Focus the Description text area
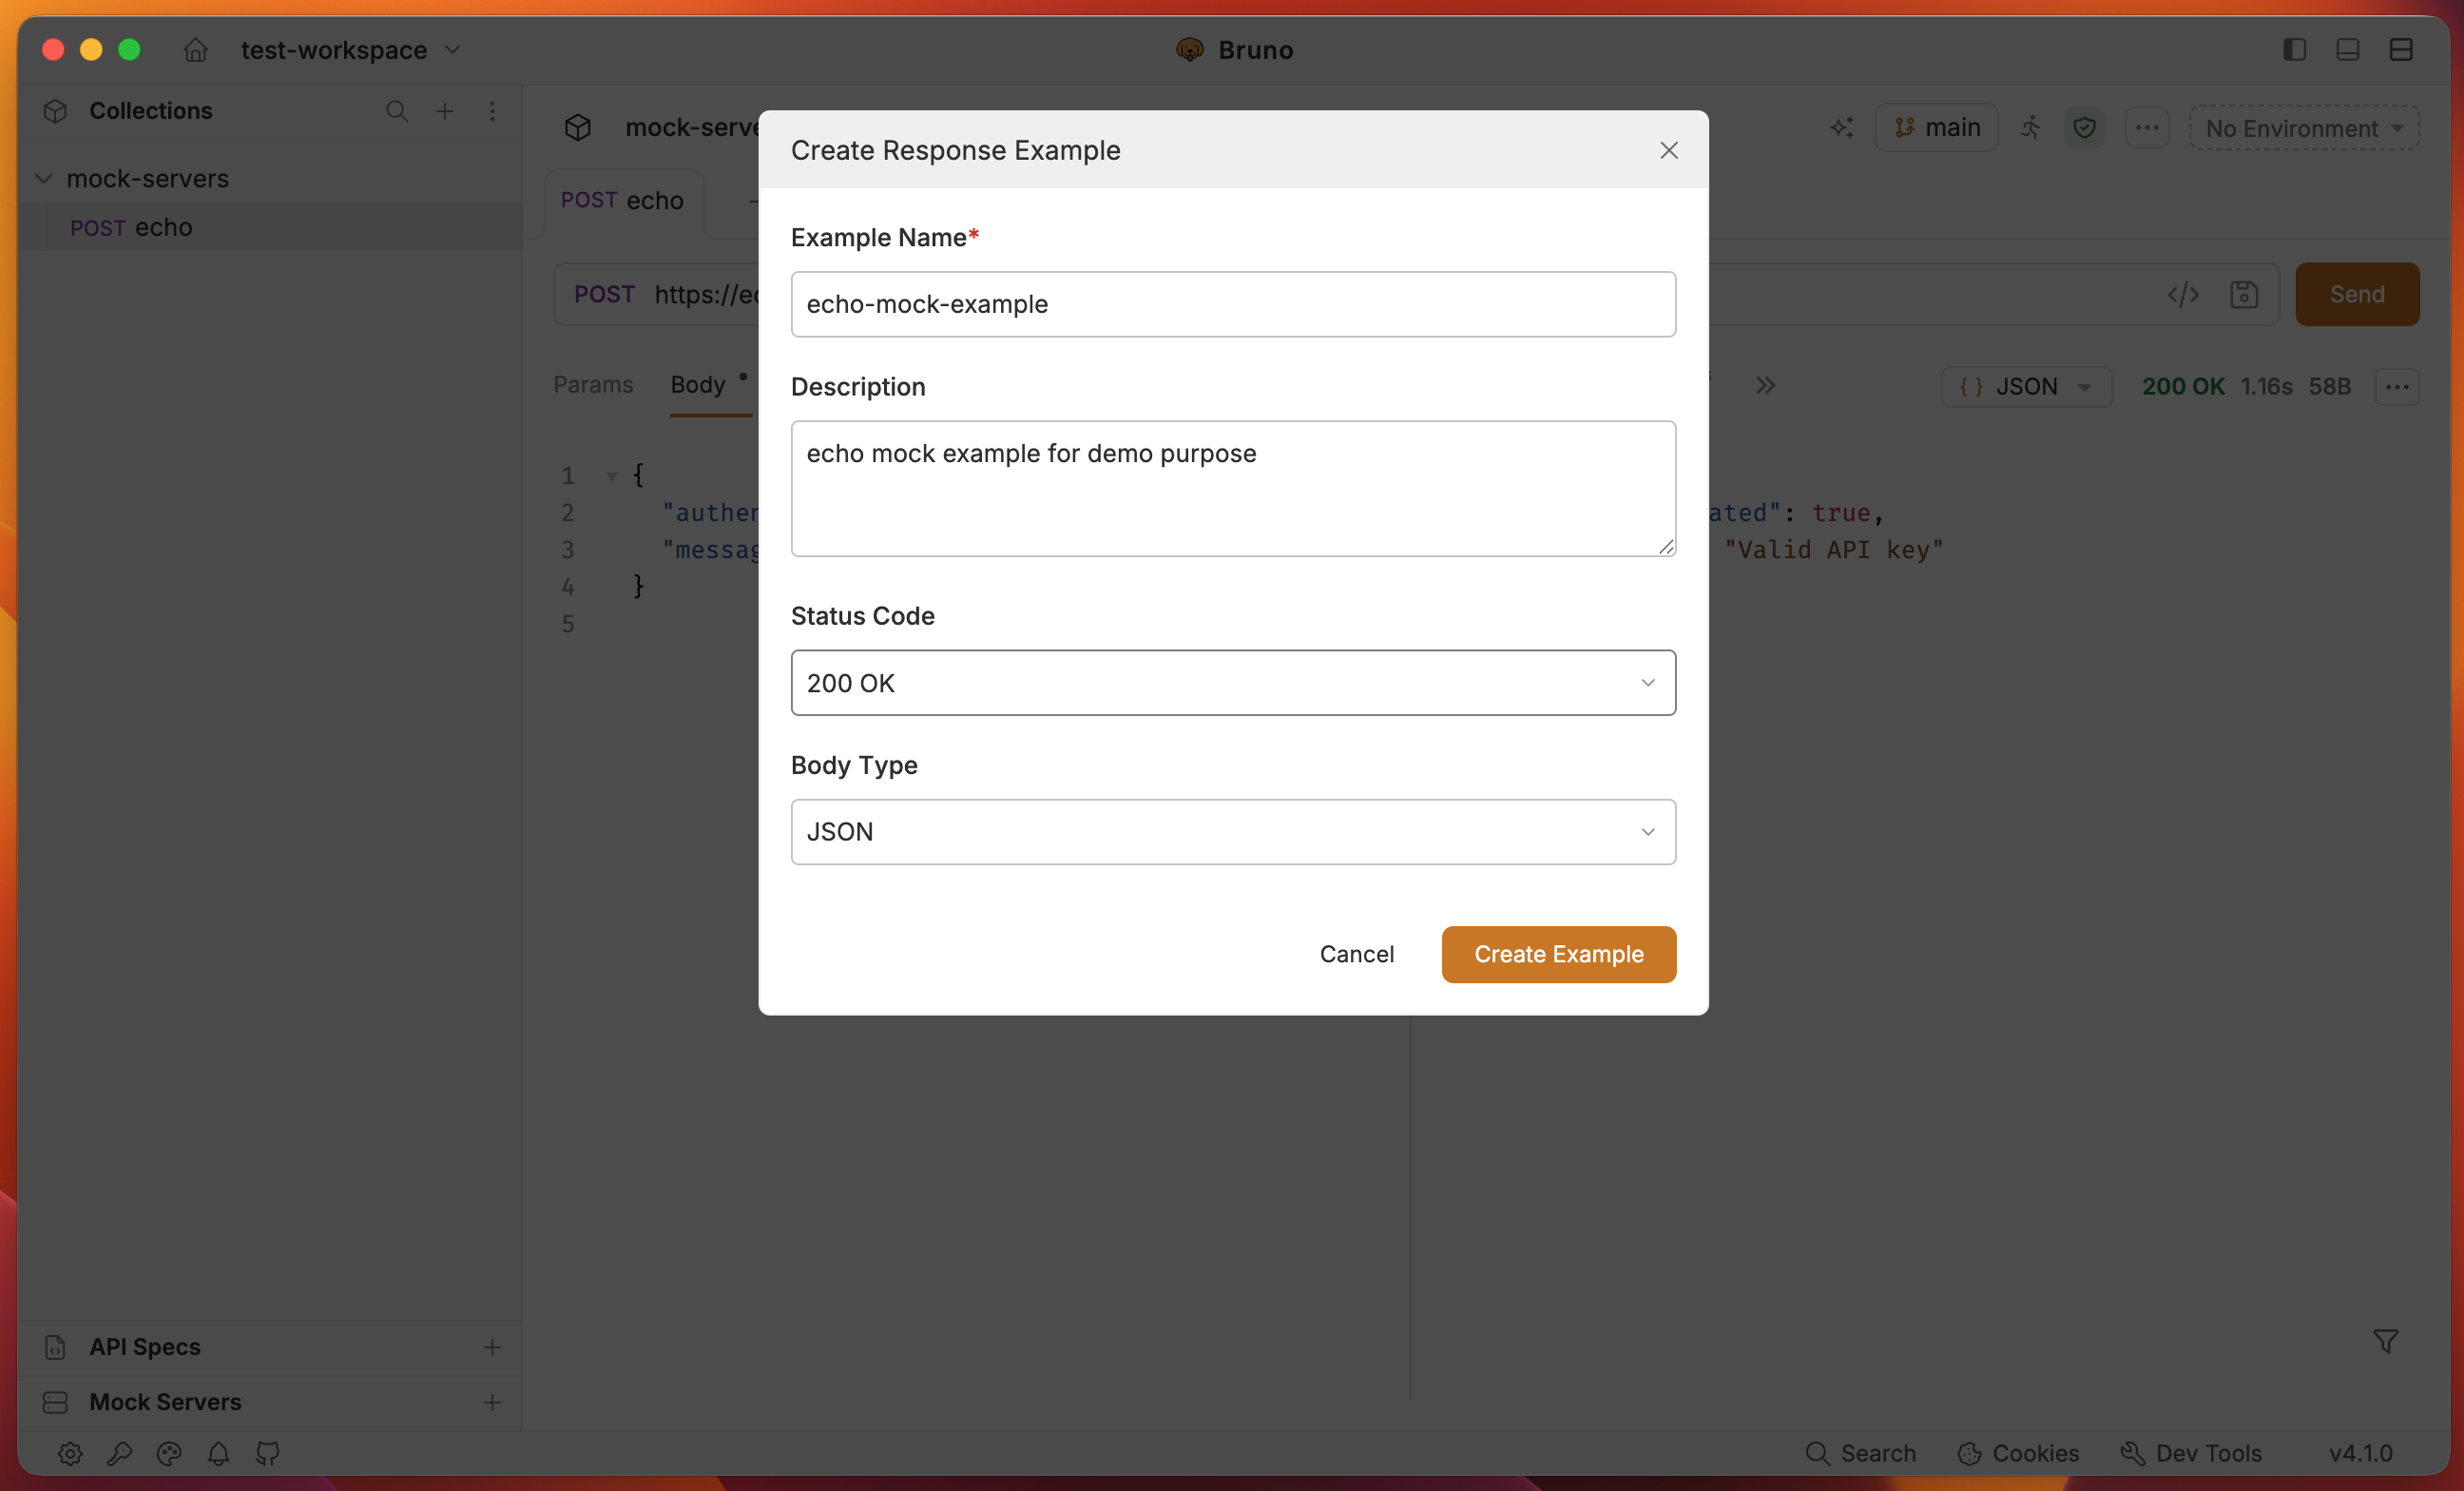This screenshot has height=1491, width=2464. pos(1233,488)
